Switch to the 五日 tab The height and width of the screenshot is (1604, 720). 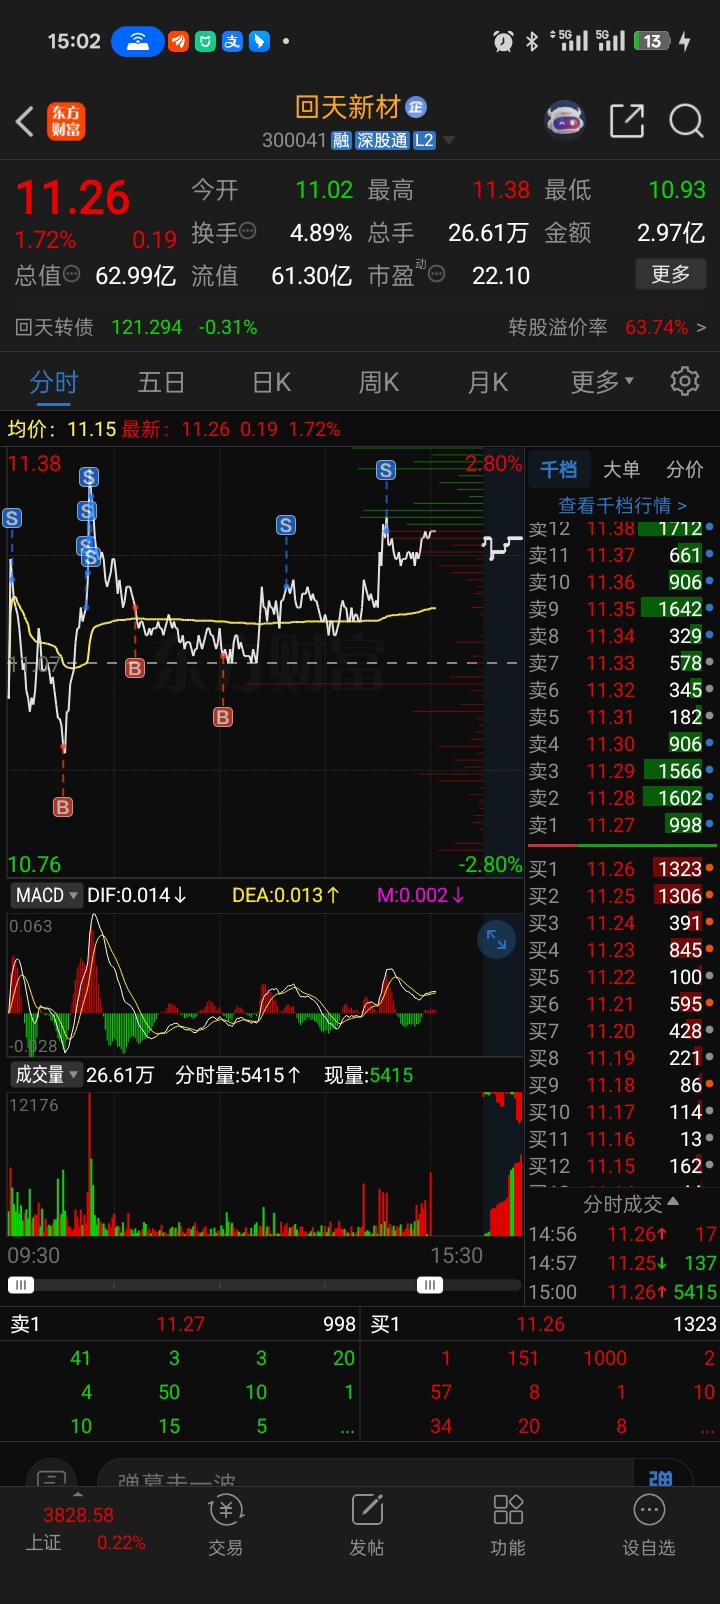pyautogui.click(x=161, y=382)
